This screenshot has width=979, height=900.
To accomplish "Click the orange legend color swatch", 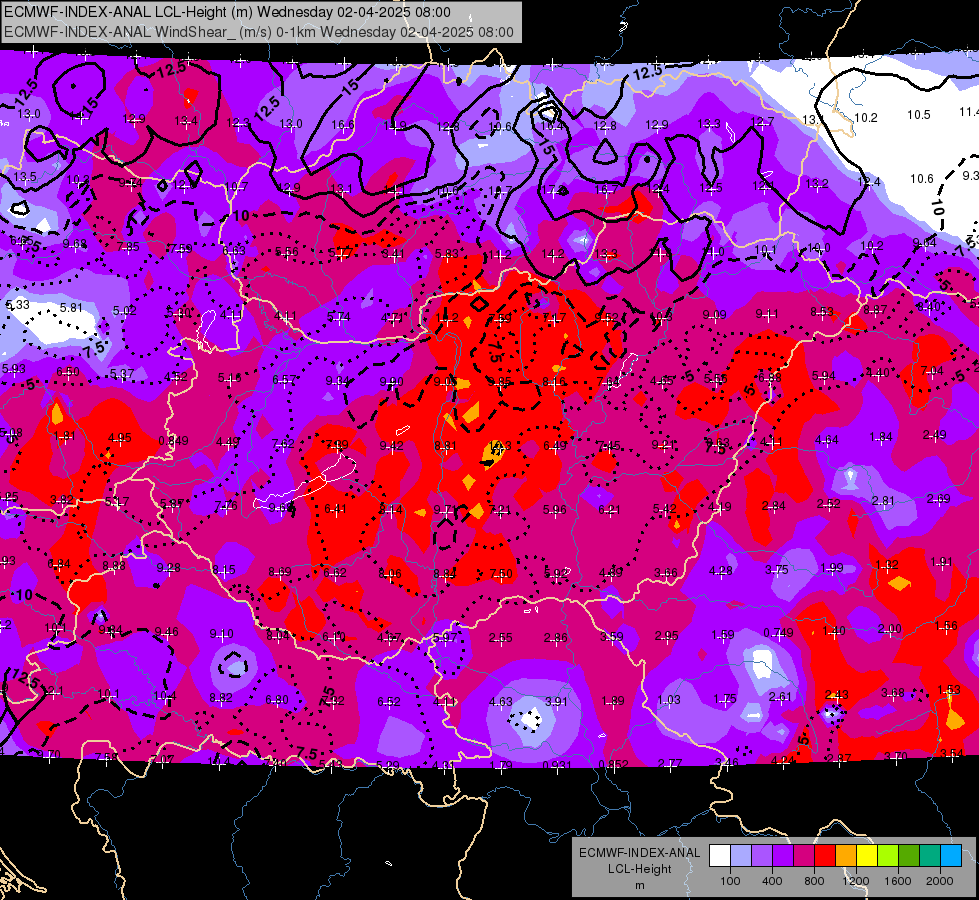I will pyautogui.click(x=846, y=856).
